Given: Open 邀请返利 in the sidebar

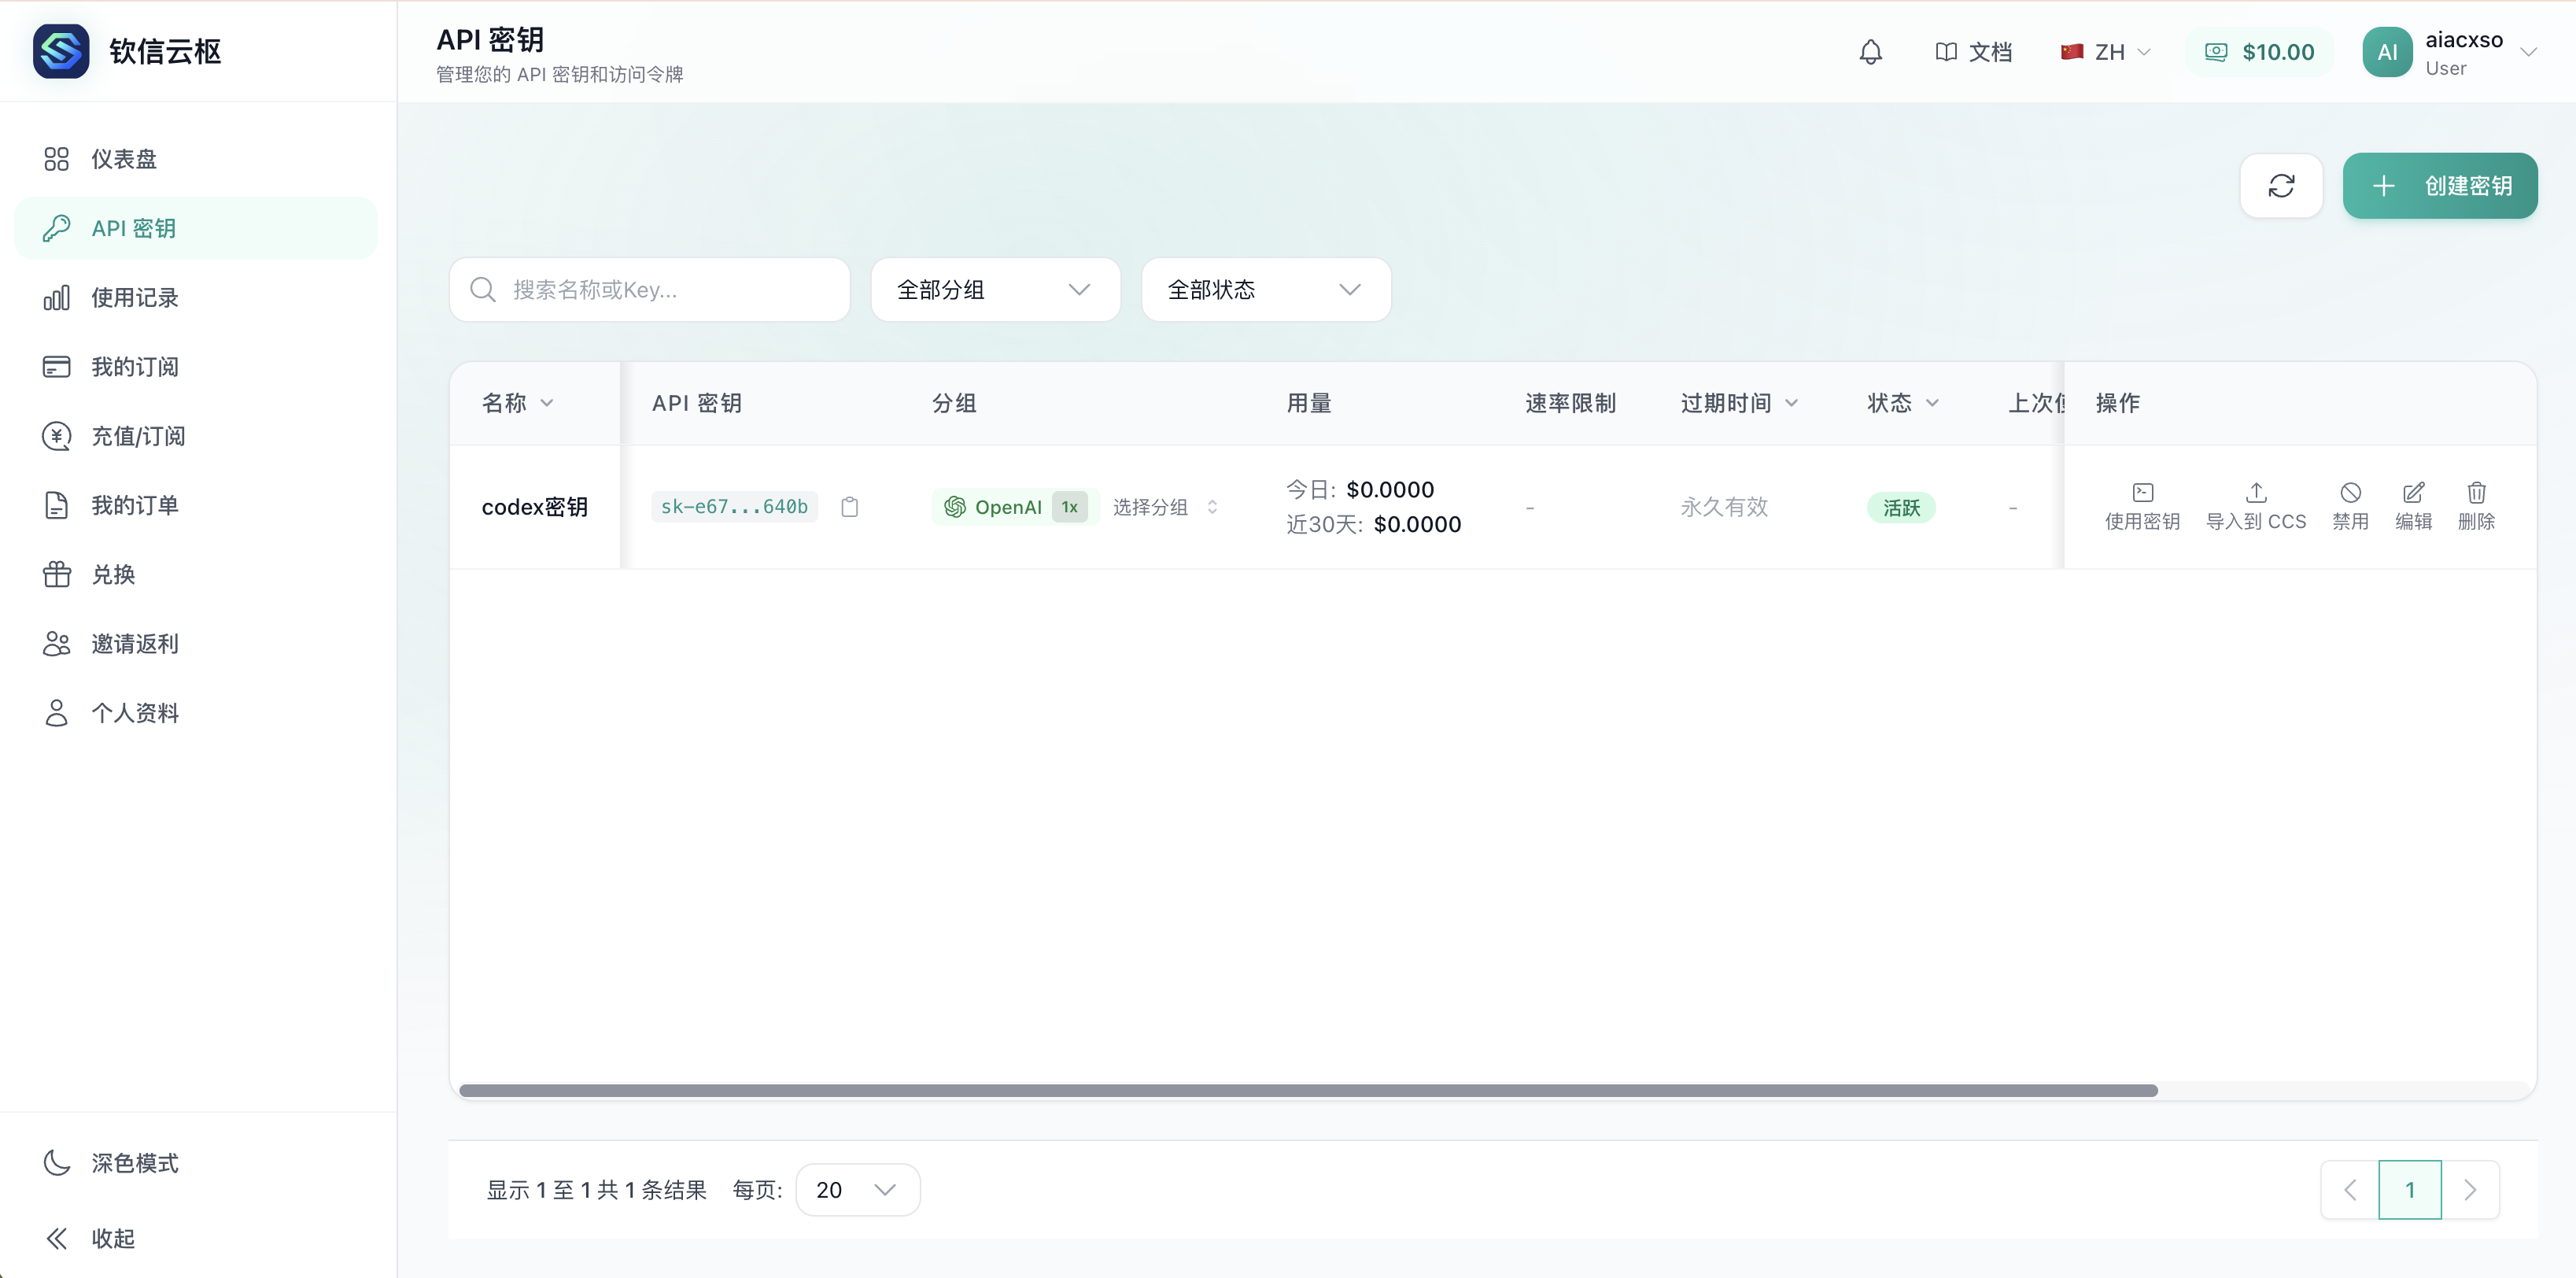Looking at the screenshot, I should tap(196, 643).
